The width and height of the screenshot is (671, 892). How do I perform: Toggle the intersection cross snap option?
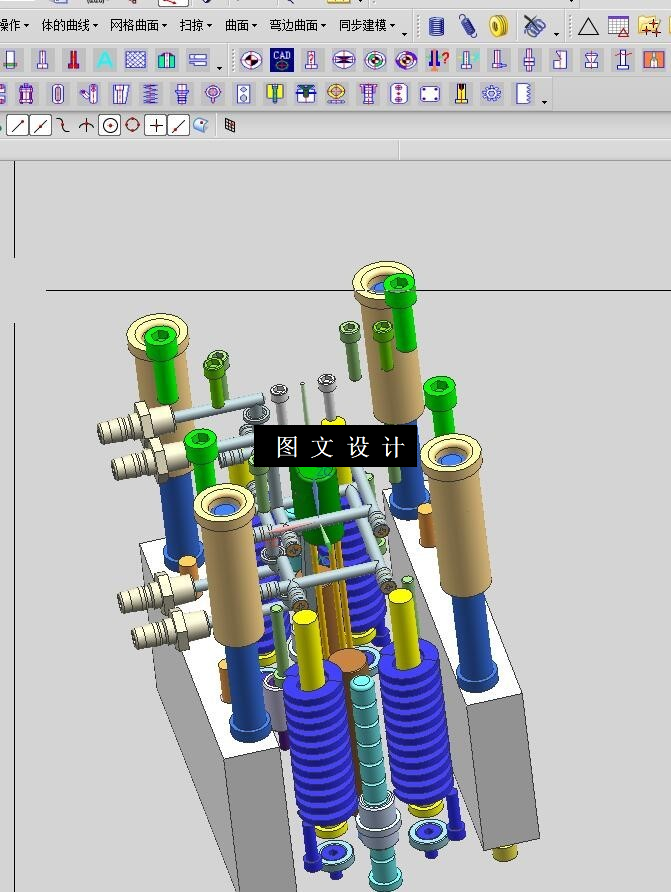click(x=155, y=125)
